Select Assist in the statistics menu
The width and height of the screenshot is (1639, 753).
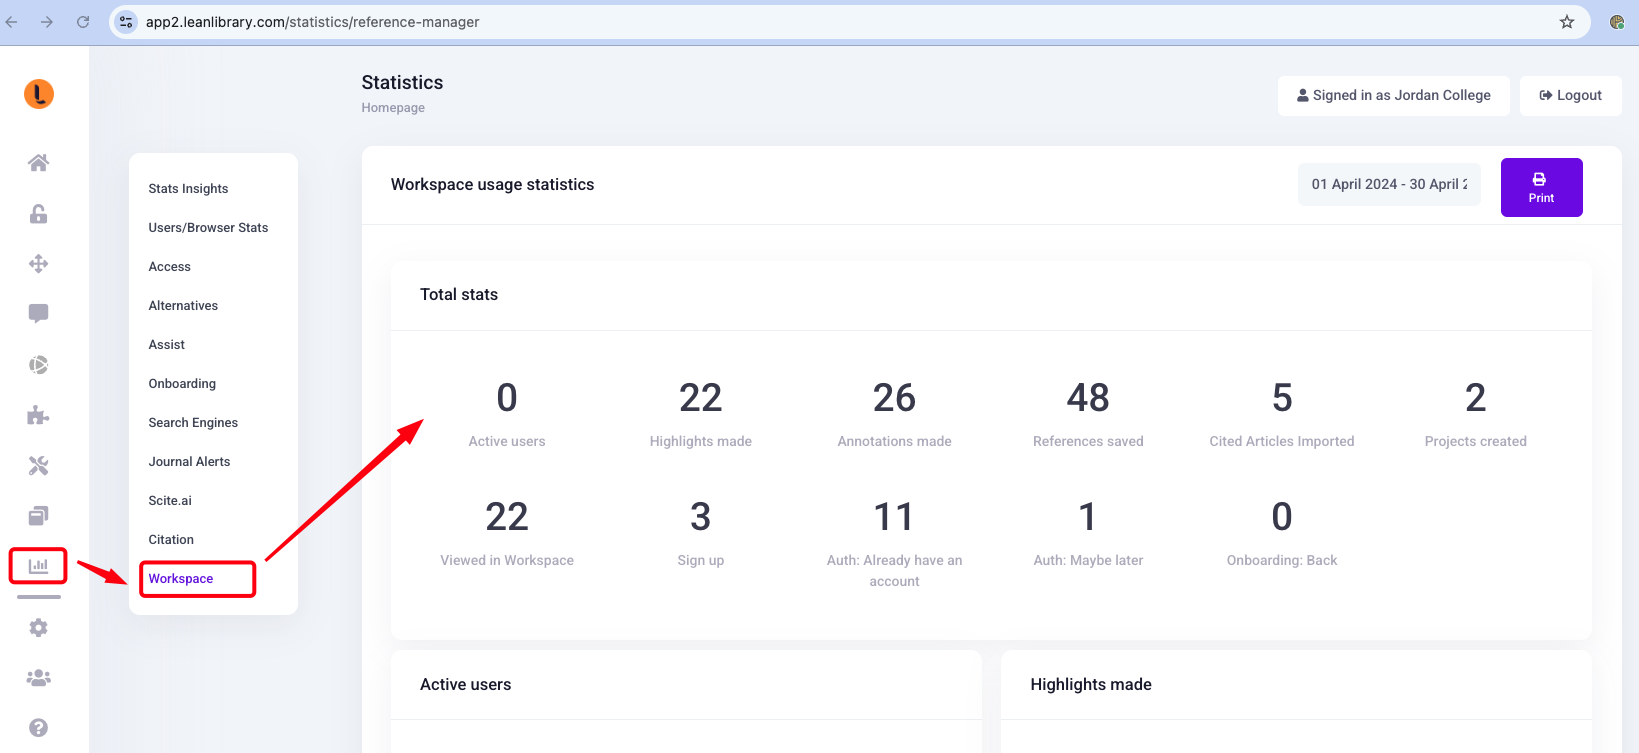tap(166, 345)
